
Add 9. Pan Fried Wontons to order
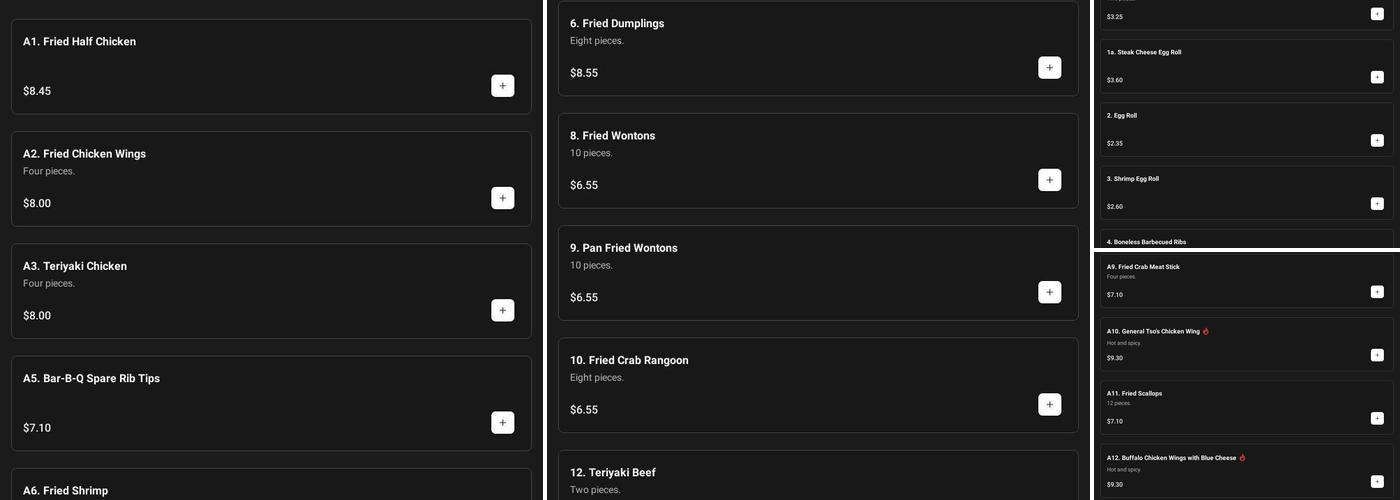point(1049,292)
